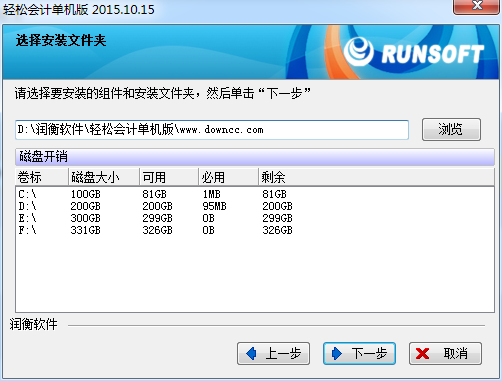The width and height of the screenshot is (502, 381).
Task: Click the 可用 column header
Action: click(x=169, y=177)
